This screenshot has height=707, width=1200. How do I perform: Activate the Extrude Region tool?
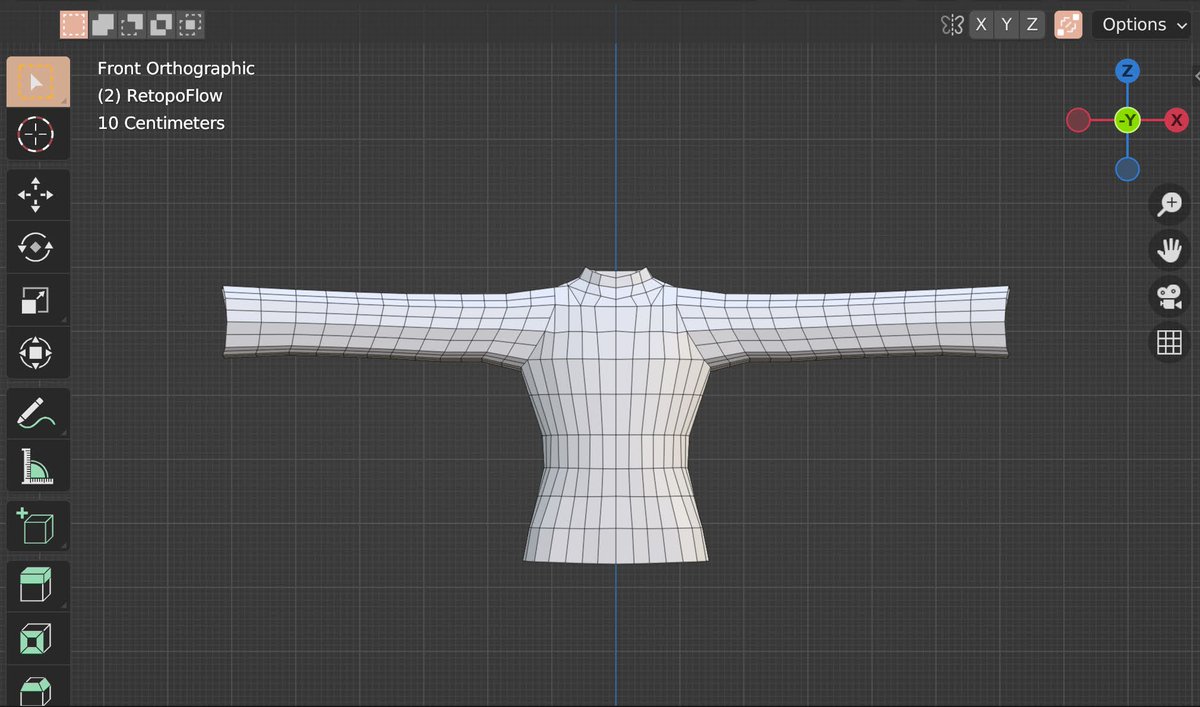[x=38, y=586]
